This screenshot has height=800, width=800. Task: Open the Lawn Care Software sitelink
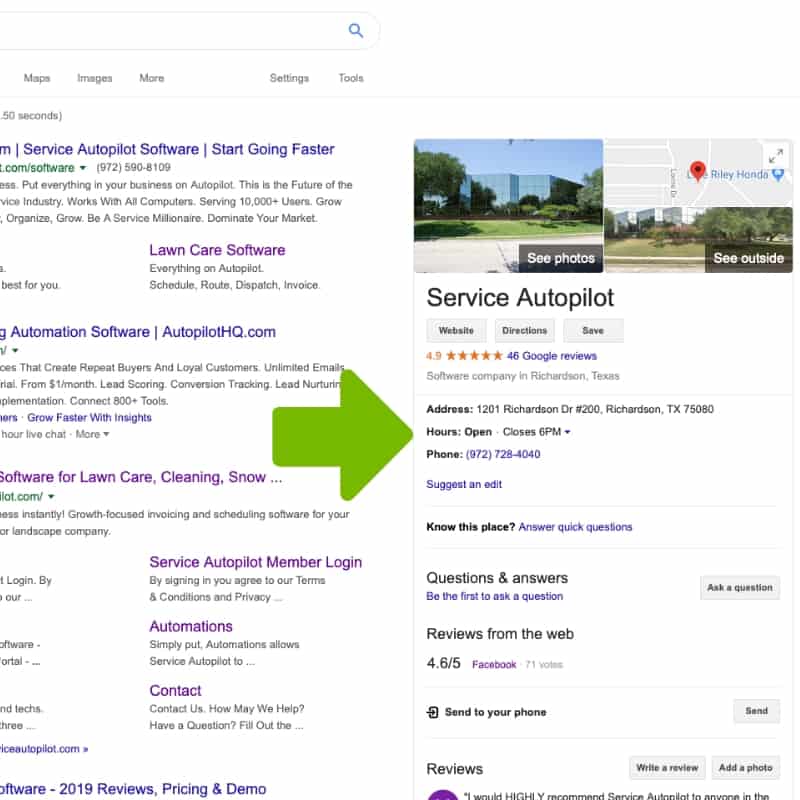217,250
